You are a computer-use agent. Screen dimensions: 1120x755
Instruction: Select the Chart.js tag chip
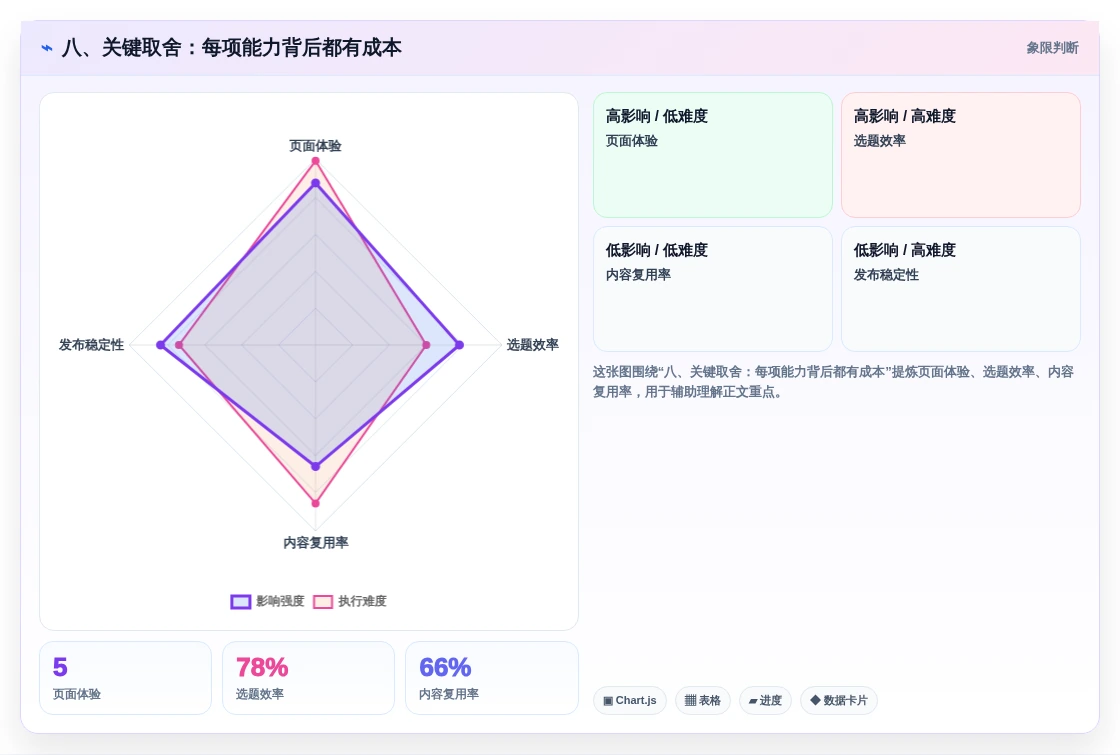629,700
